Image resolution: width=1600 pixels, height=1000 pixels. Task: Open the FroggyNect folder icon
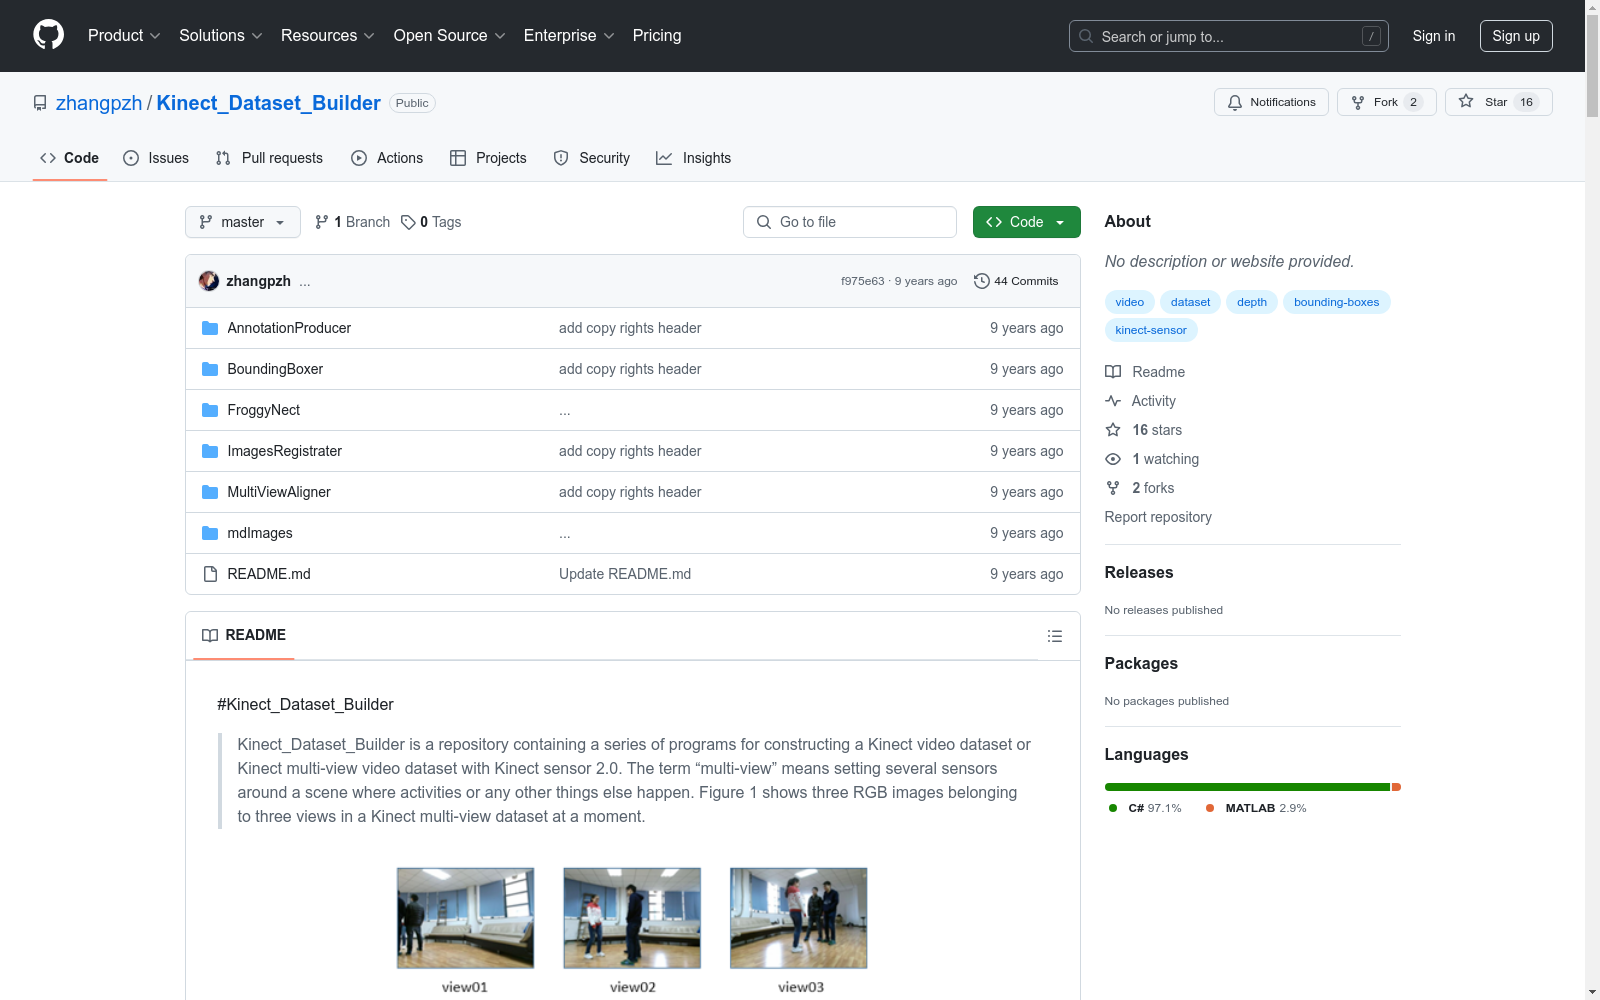[x=210, y=410]
